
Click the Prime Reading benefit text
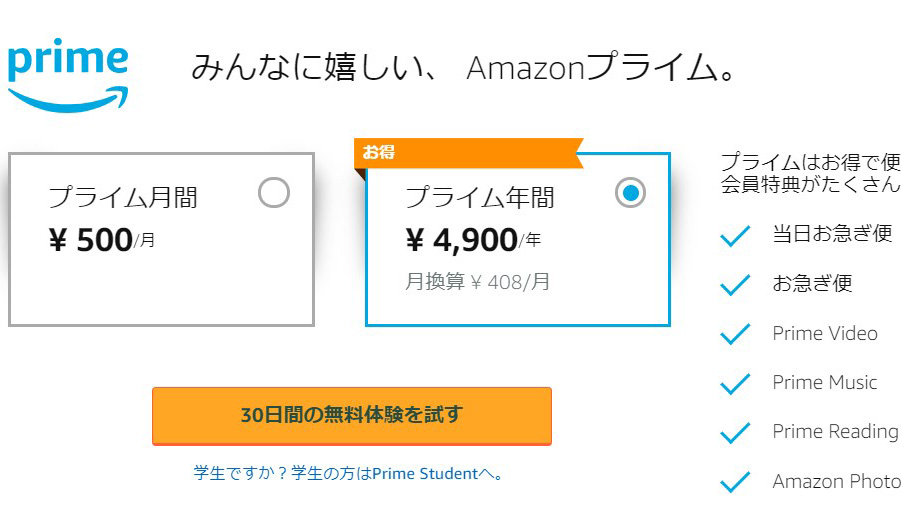point(834,432)
